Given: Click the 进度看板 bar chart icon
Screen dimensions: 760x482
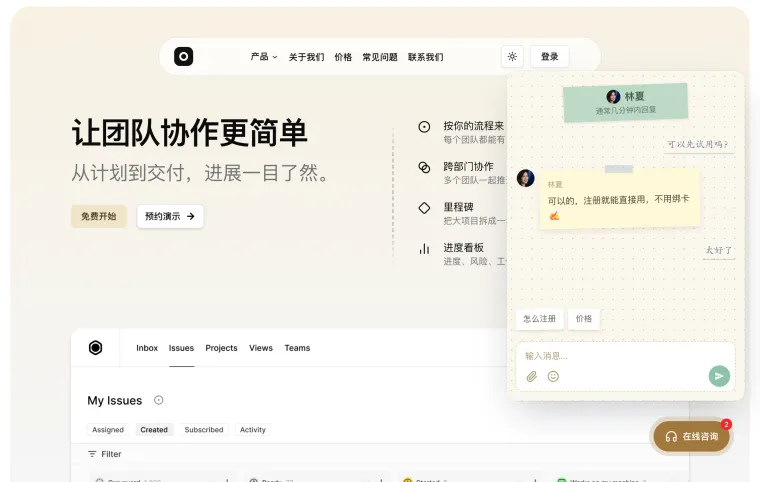Looking at the screenshot, I should tap(424, 249).
